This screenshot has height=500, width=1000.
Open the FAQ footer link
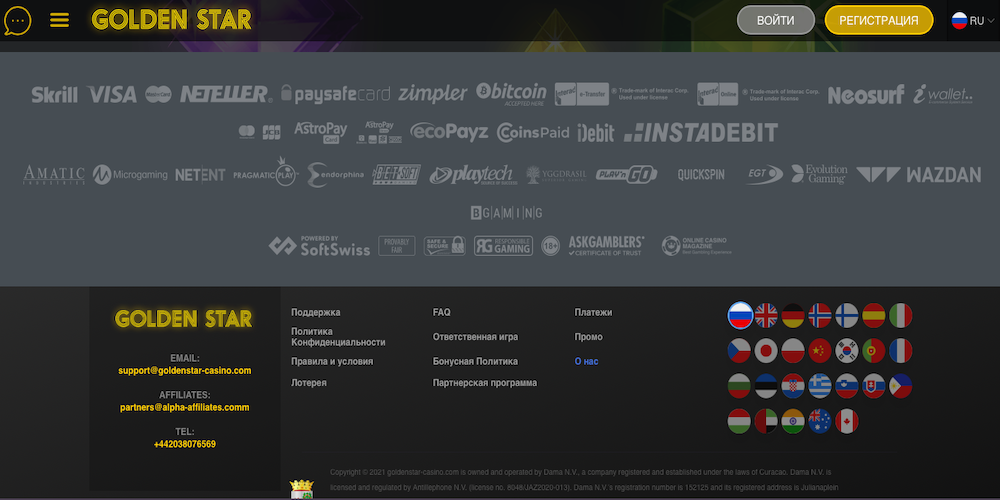(x=441, y=313)
